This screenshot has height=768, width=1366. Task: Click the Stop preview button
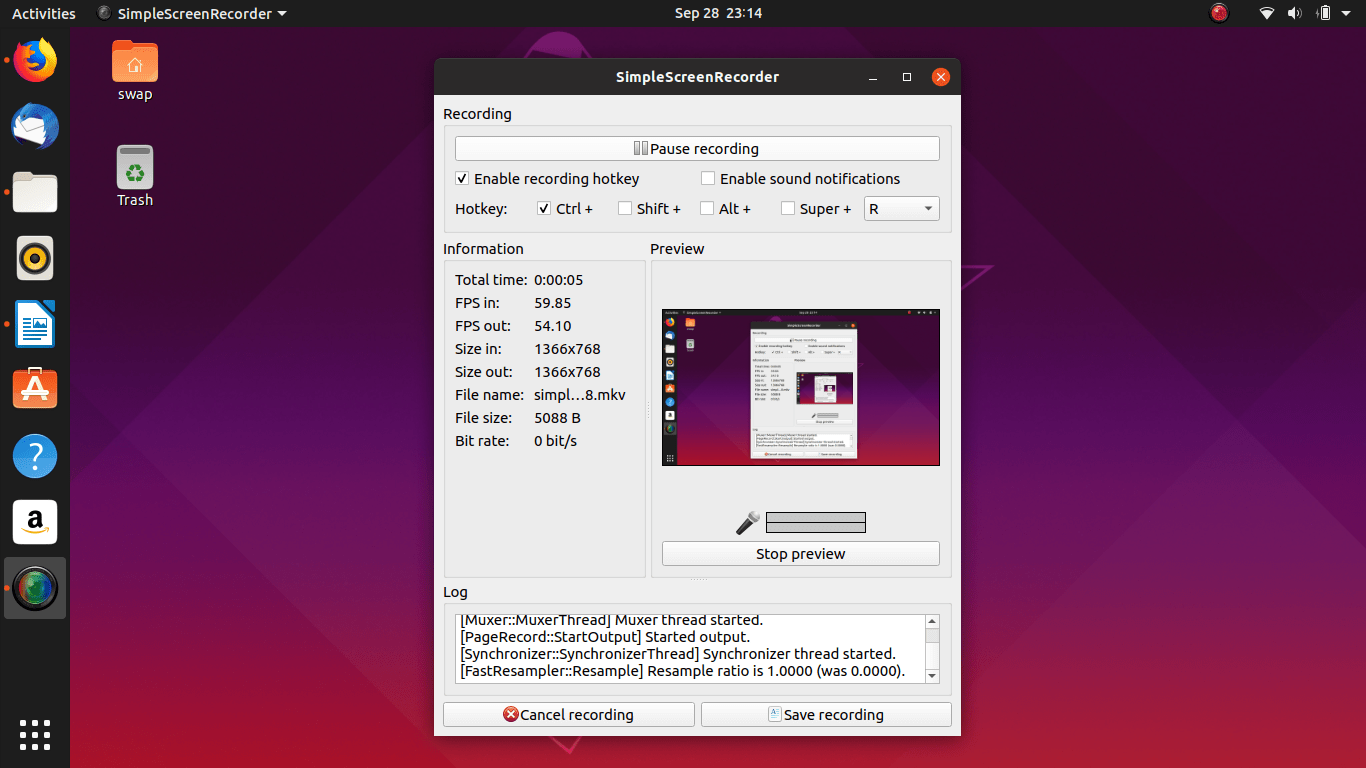click(801, 554)
